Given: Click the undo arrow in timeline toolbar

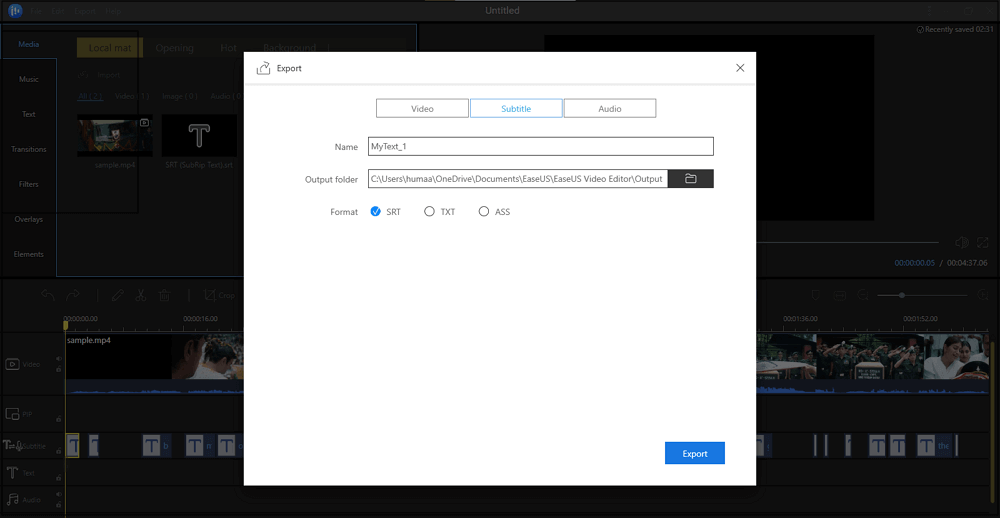Looking at the screenshot, I should (47, 295).
